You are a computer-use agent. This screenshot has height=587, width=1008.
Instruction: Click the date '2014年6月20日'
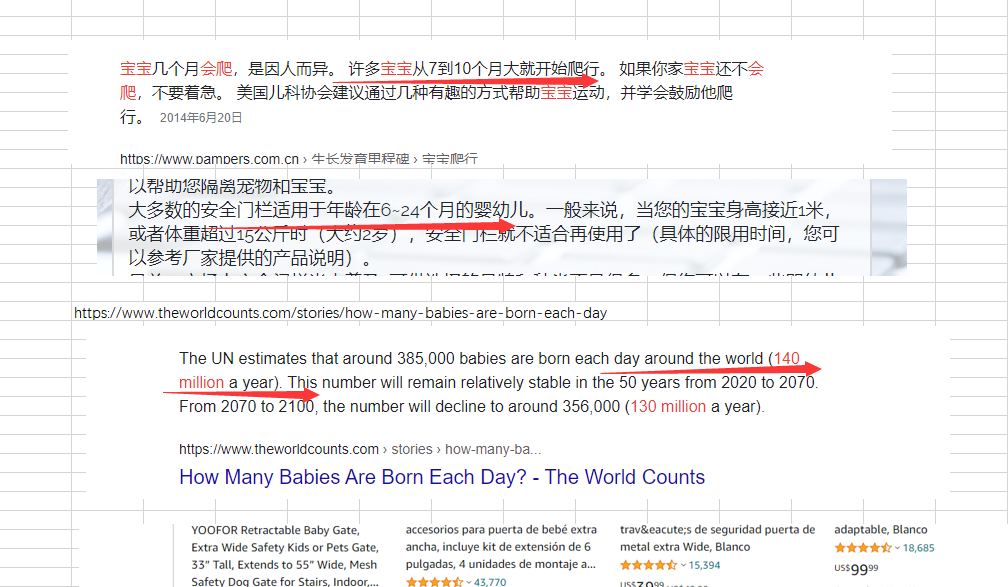coord(201,118)
